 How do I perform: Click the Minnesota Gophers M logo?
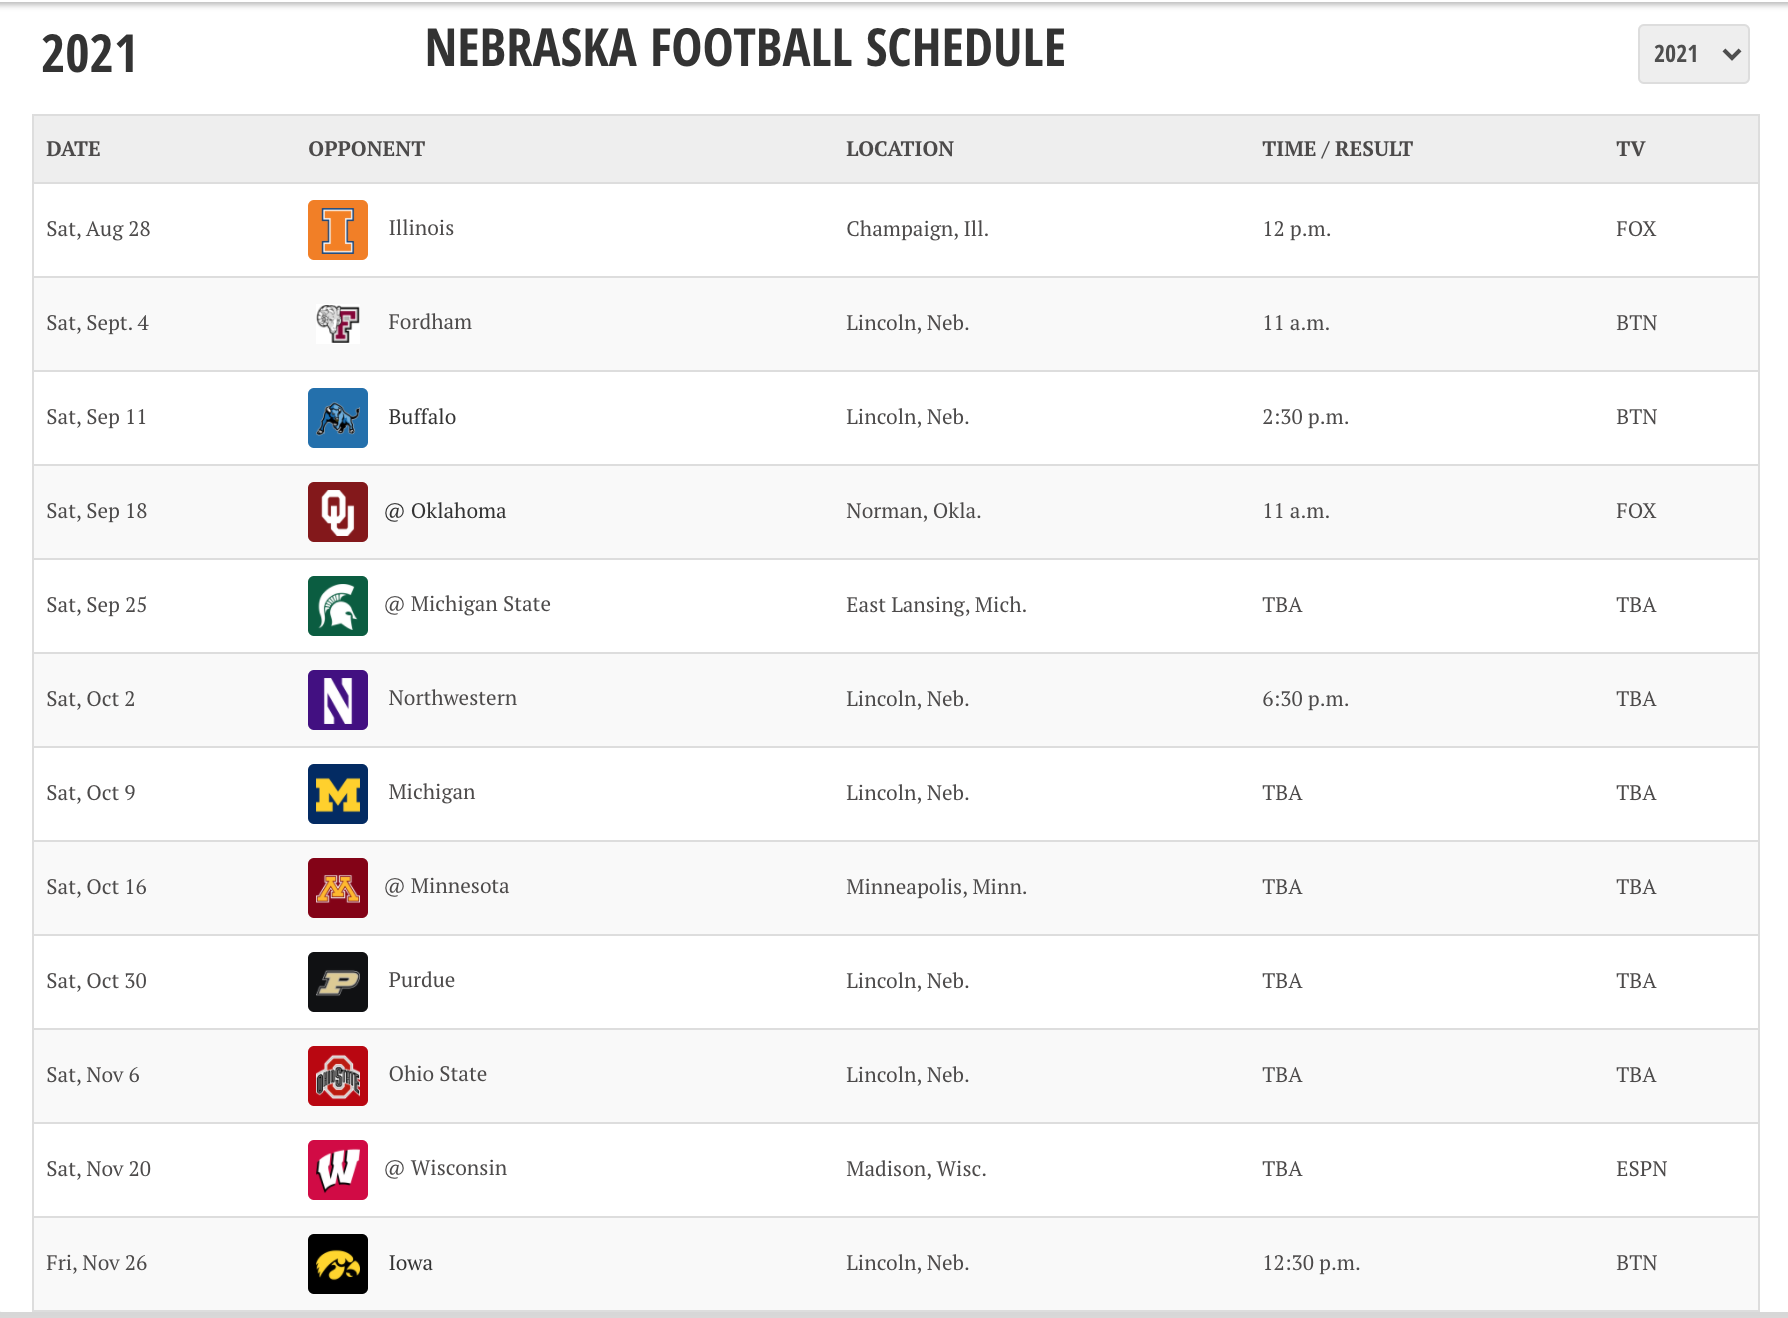point(338,888)
